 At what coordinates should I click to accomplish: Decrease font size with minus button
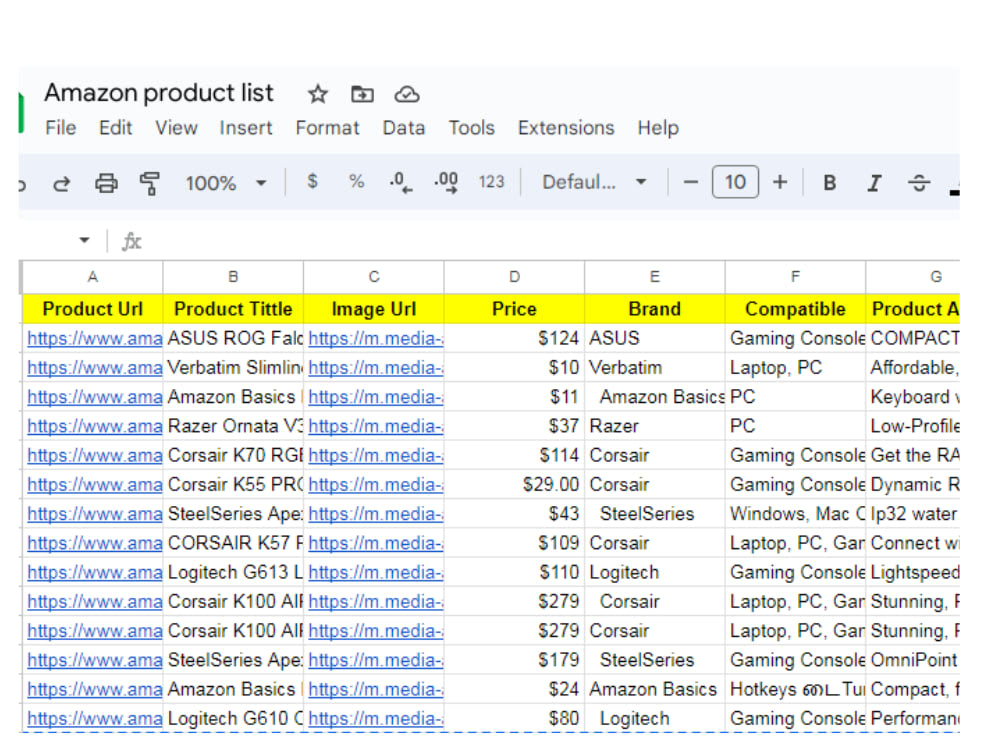coord(690,182)
